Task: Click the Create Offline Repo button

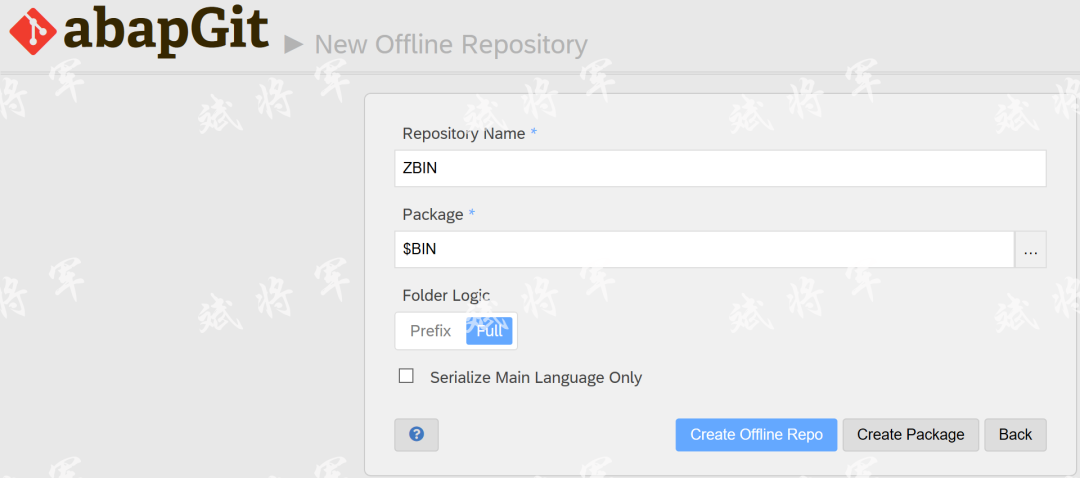Action: pos(756,435)
